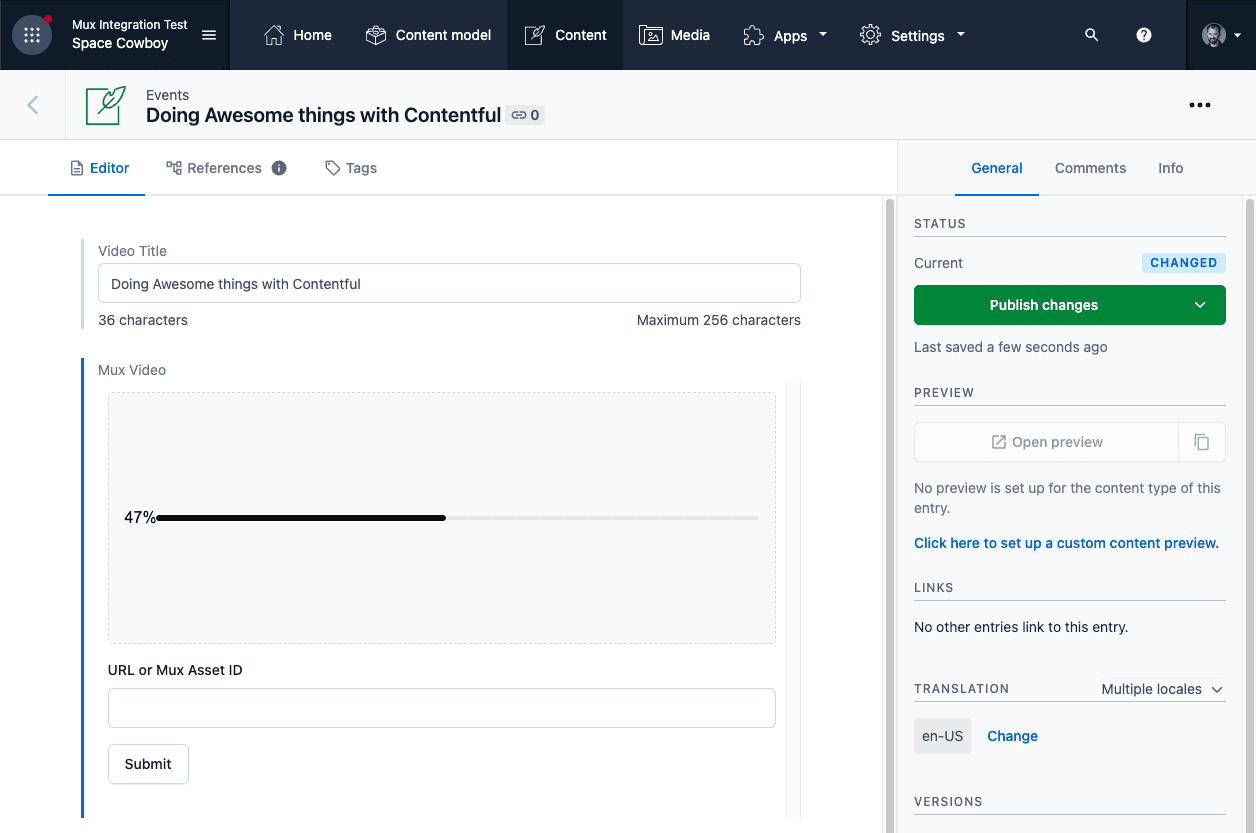Click the 'Last saved a few seconds ago' text
This screenshot has width=1256, height=833.
pyautogui.click(x=1010, y=347)
